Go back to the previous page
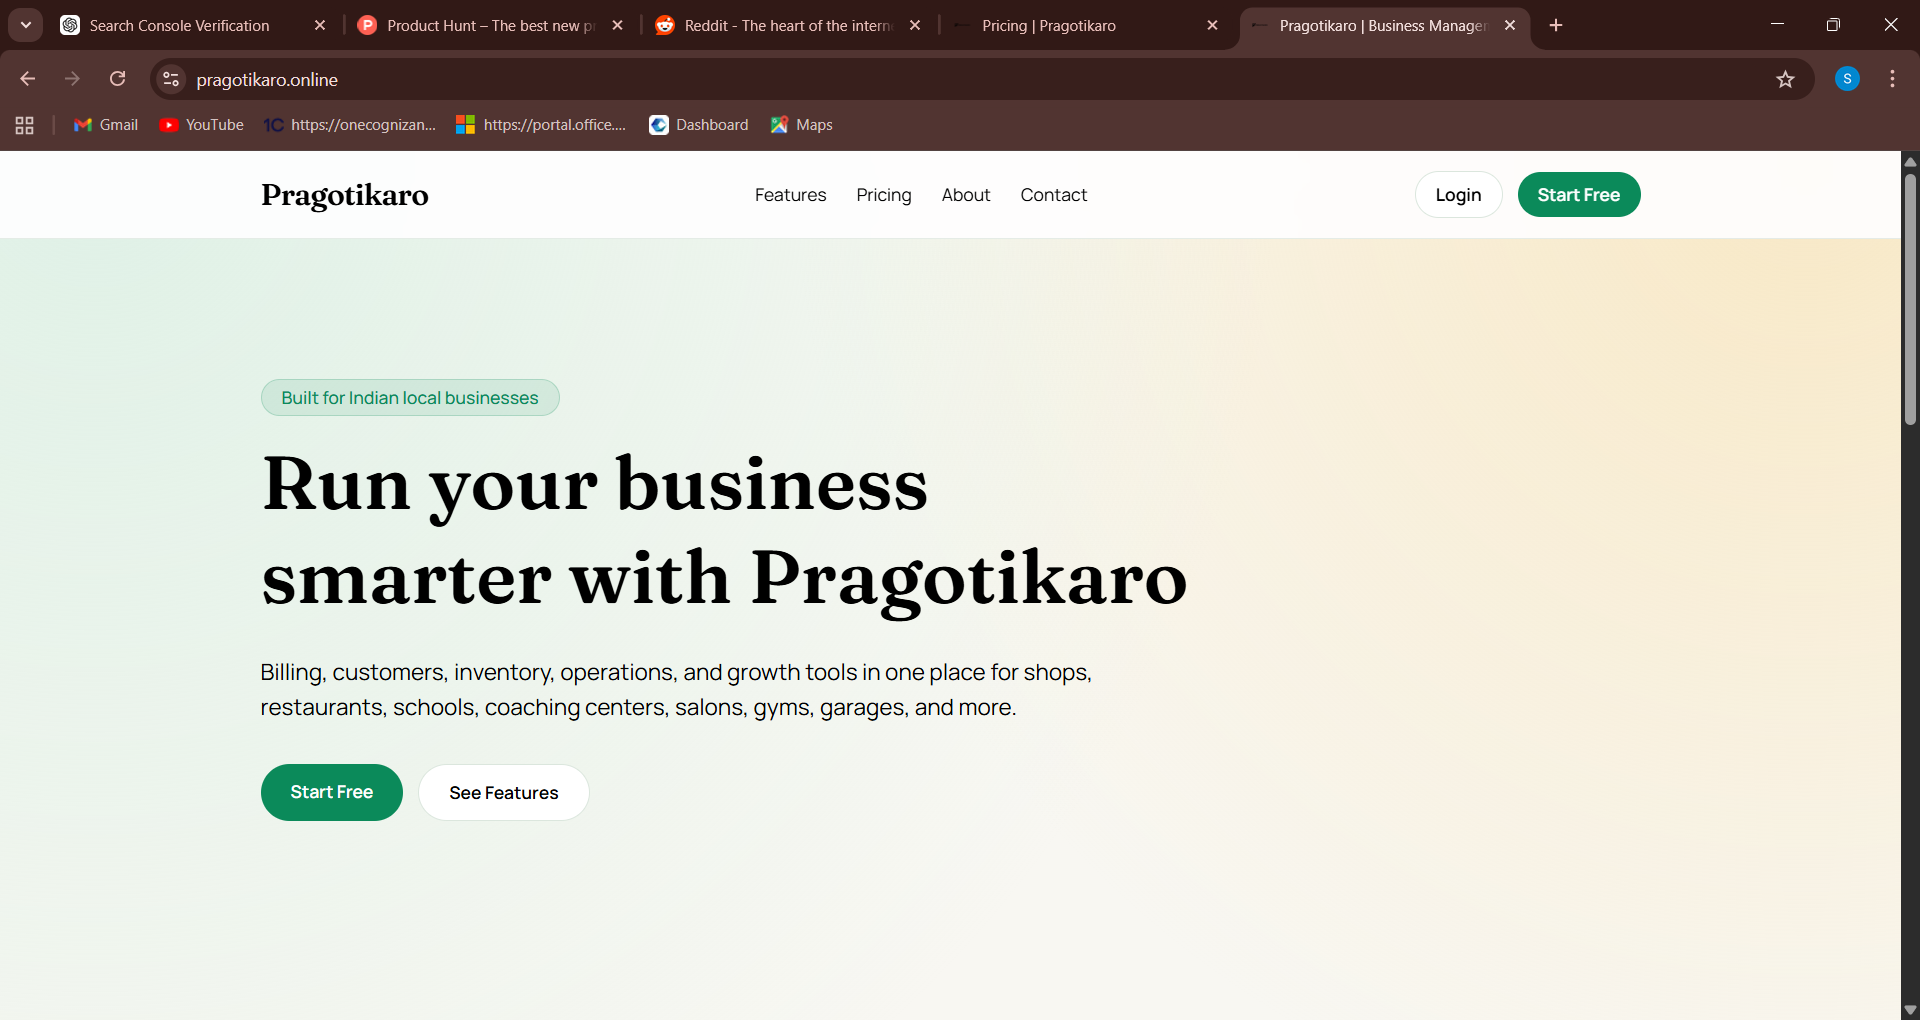This screenshot has height=1020, width=1920. [27, 79]
